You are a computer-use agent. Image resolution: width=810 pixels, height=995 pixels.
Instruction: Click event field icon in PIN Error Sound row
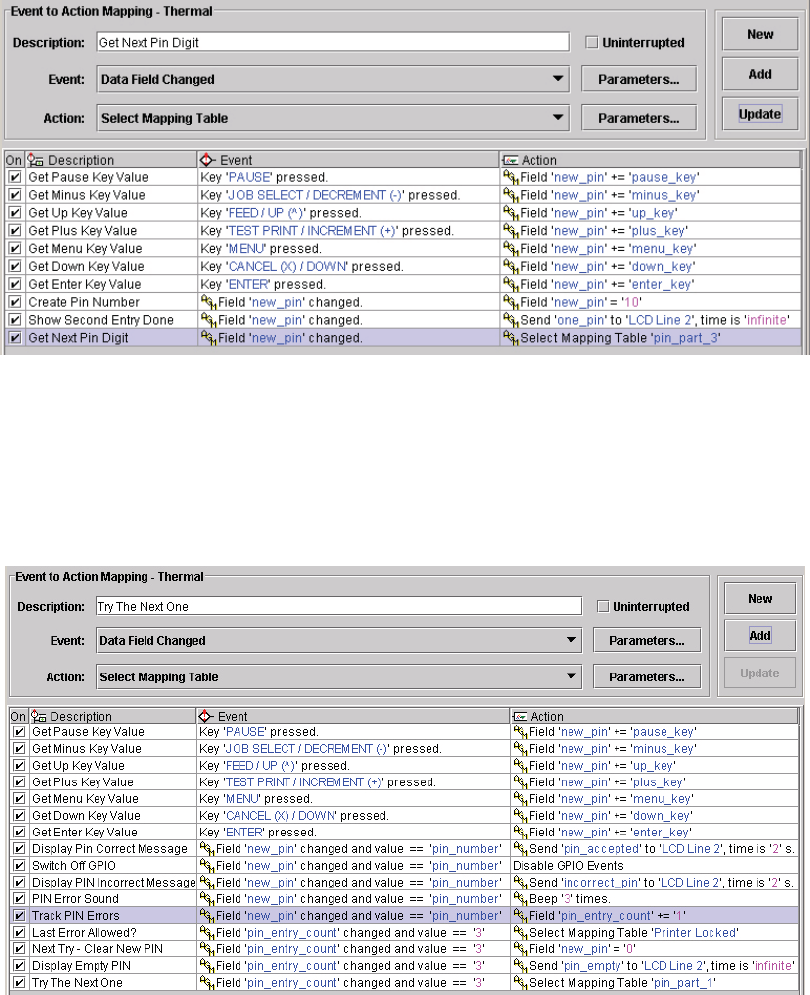tap(207, 899)
